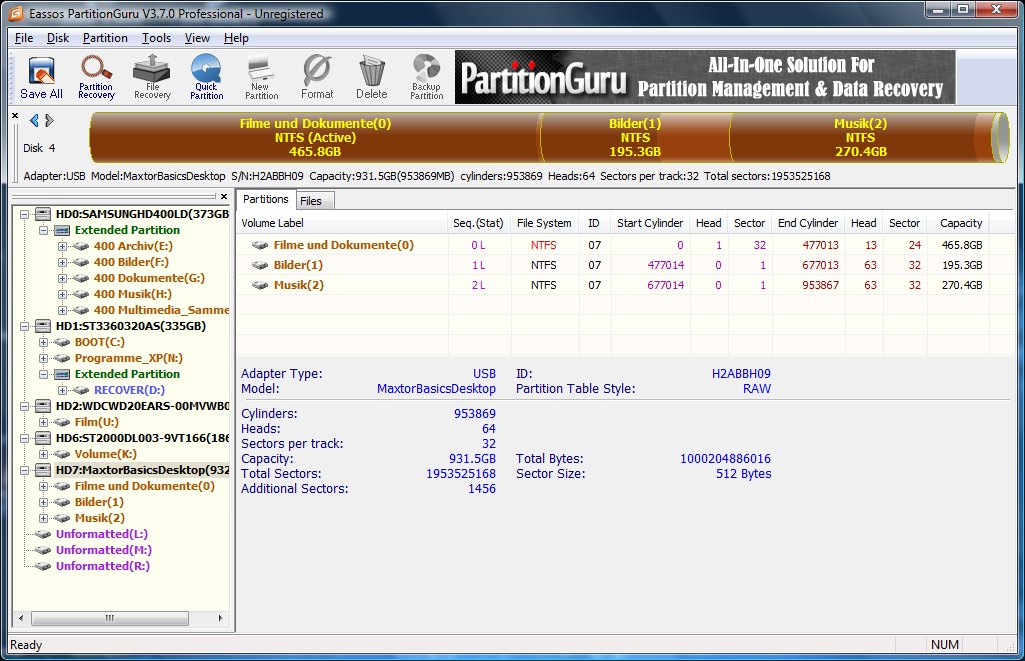
Task: Expand the Film(U:) tree node
Action: tap(43, 422)
